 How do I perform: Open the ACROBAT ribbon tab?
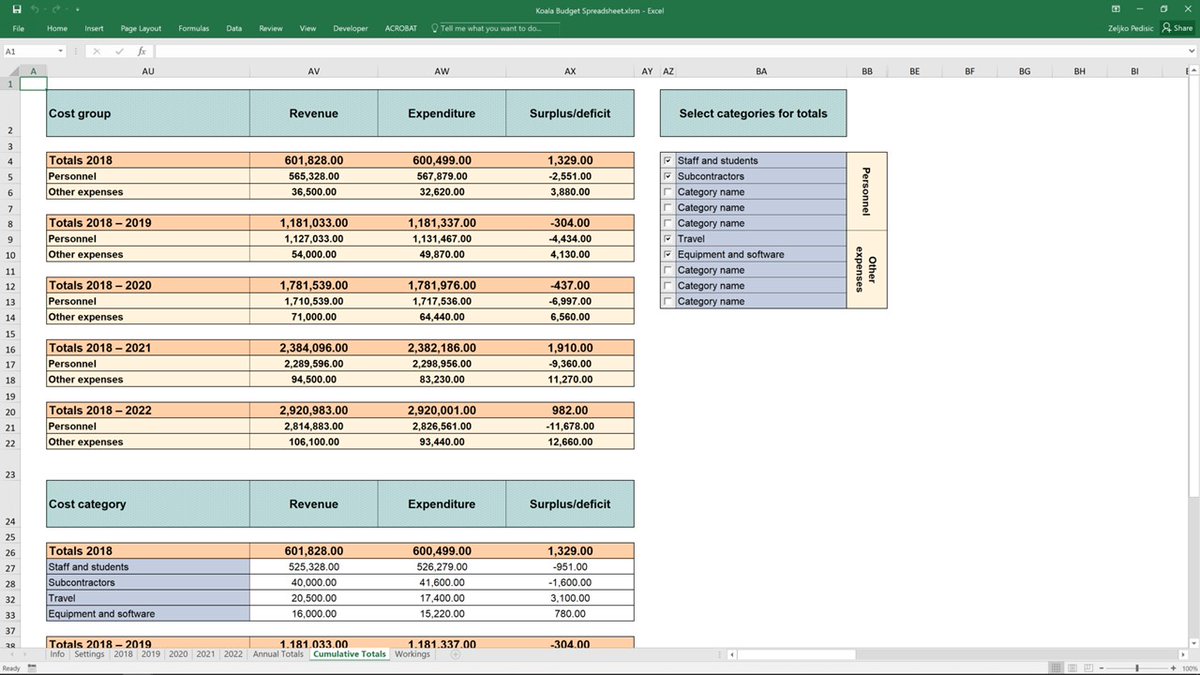(x=401, y=28)
